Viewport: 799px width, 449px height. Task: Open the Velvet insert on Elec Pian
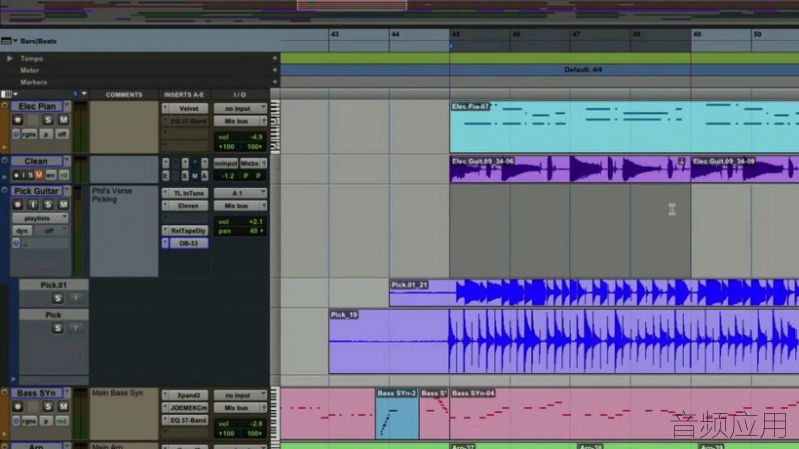click(189, 109)
